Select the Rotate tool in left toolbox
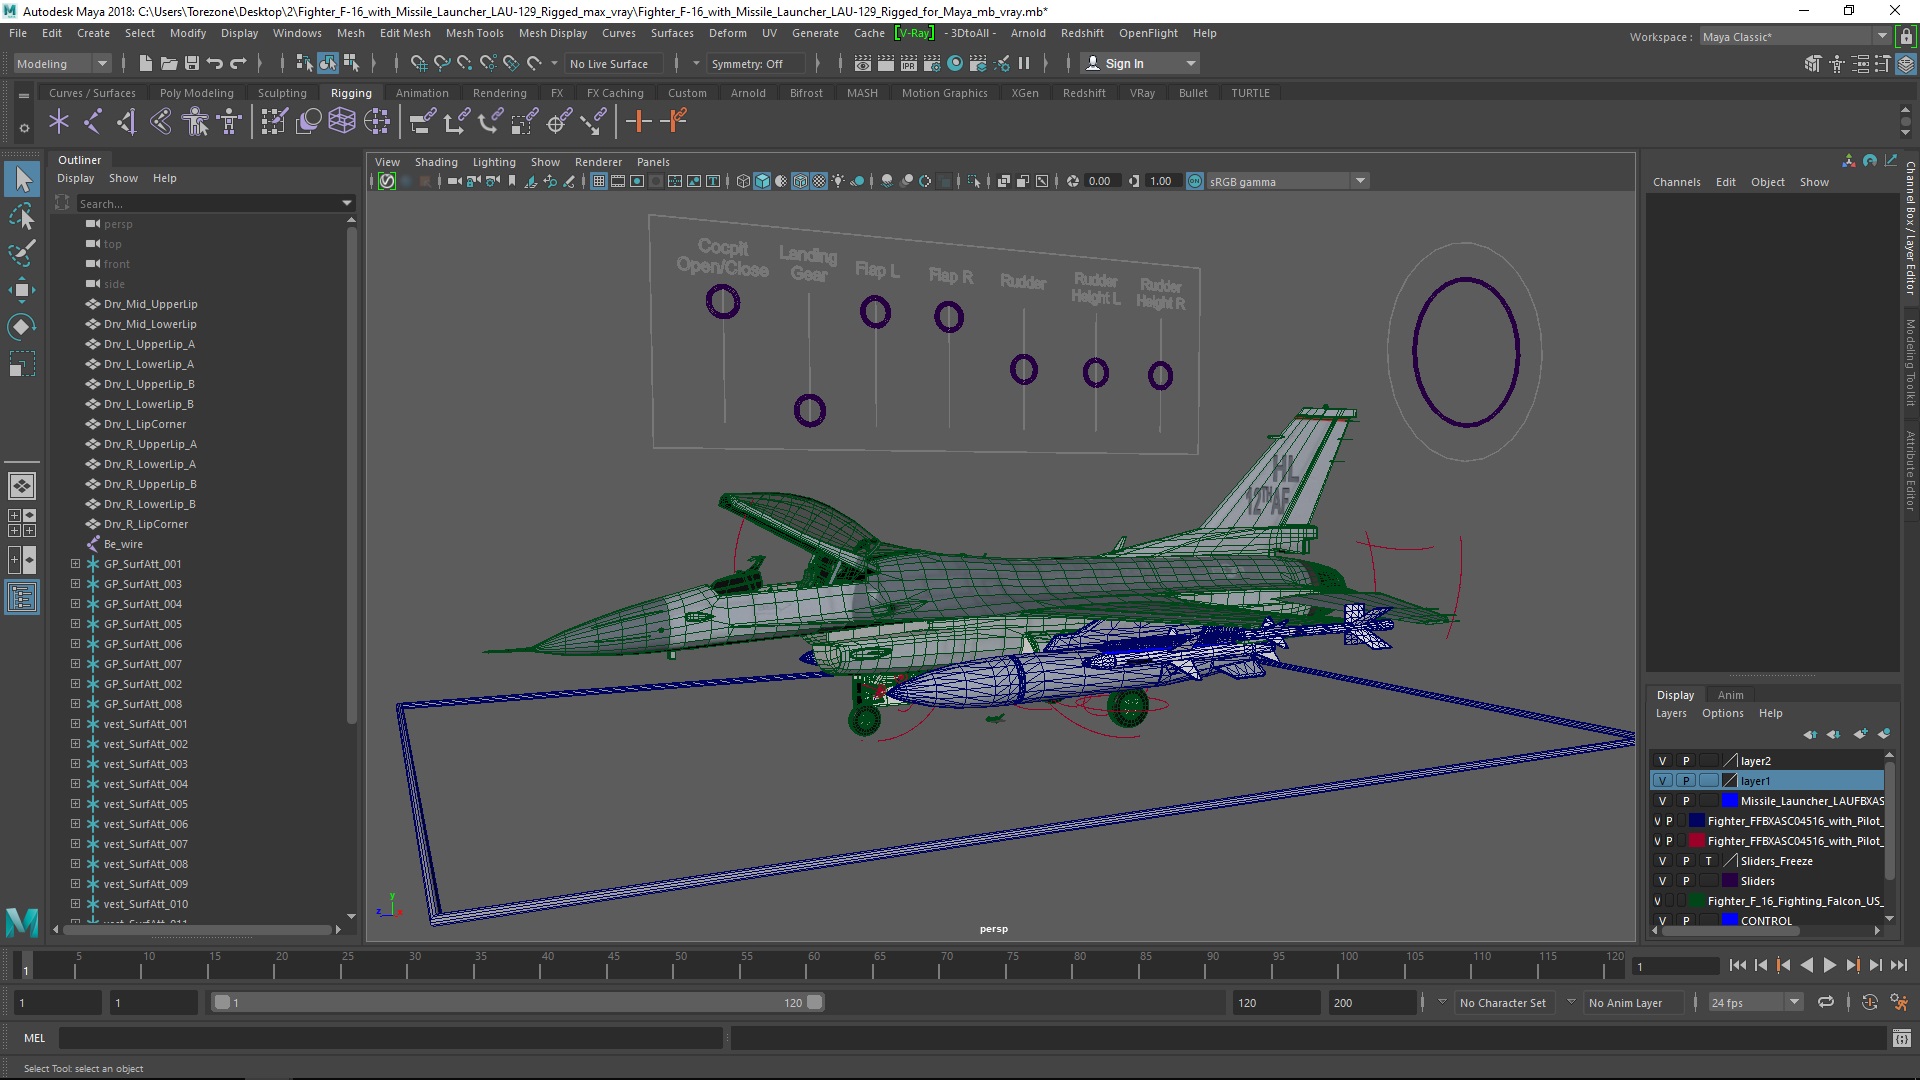Screen dimensions: 1920x1080 (x=22, y=327)
